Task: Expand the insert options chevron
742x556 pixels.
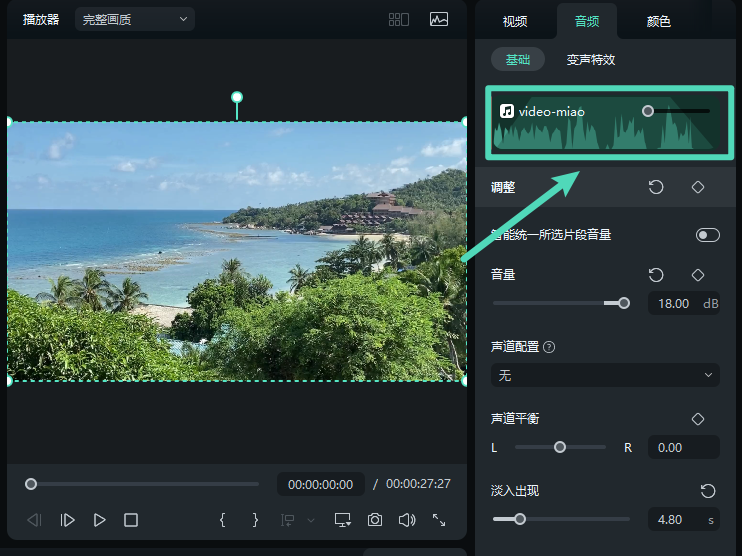Action: click(x=311, y=521)
